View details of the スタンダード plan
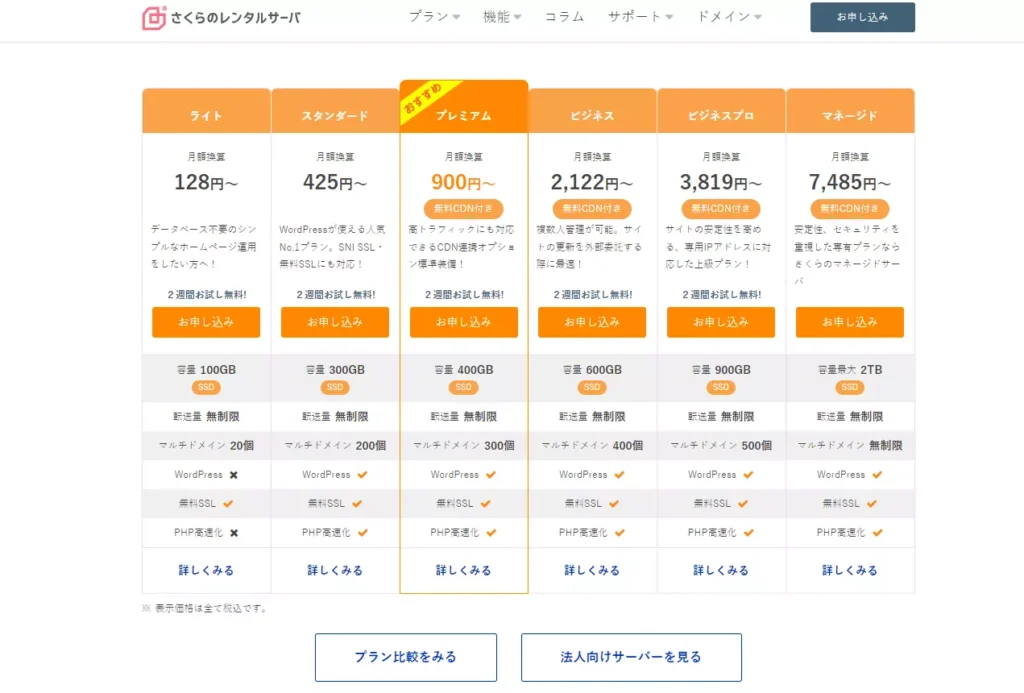The height and width of the screenshot is (693, 1024). (x=334, y=570)
